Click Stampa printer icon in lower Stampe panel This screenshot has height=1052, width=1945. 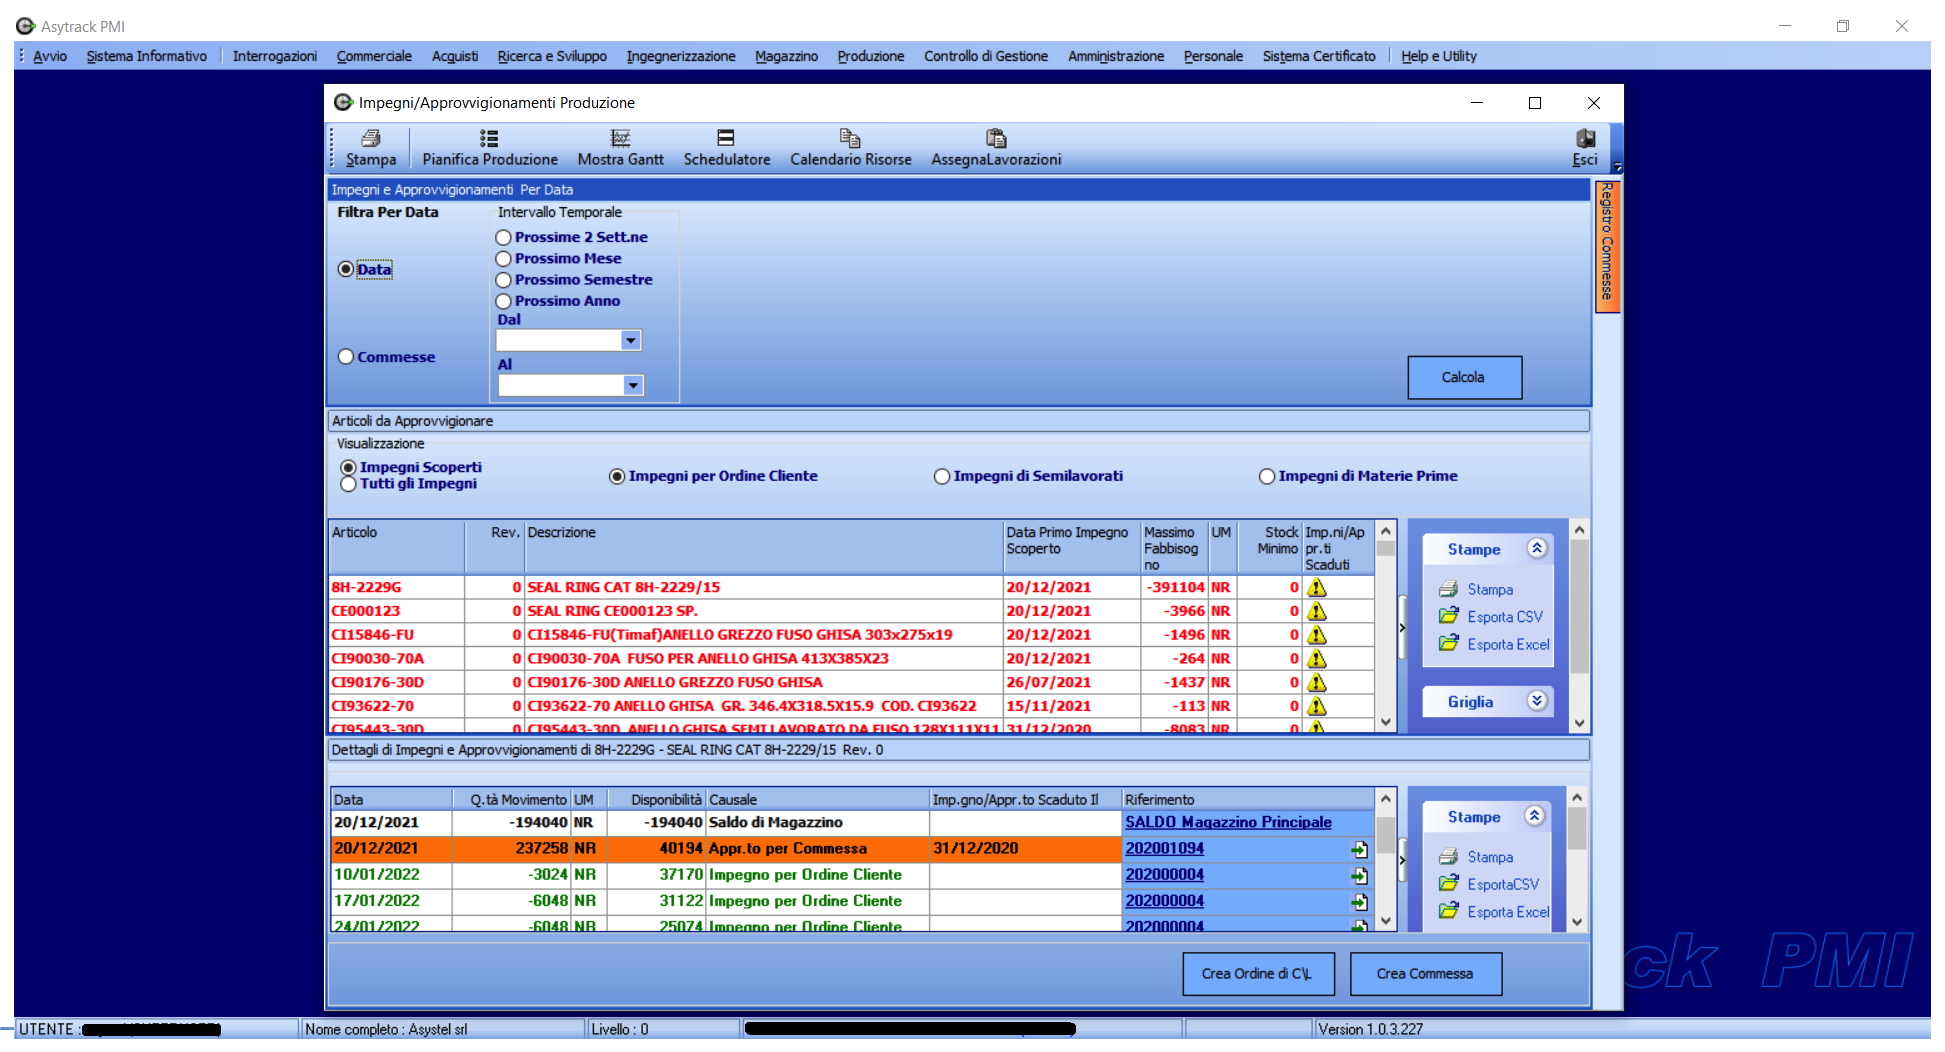[1448, 856]
